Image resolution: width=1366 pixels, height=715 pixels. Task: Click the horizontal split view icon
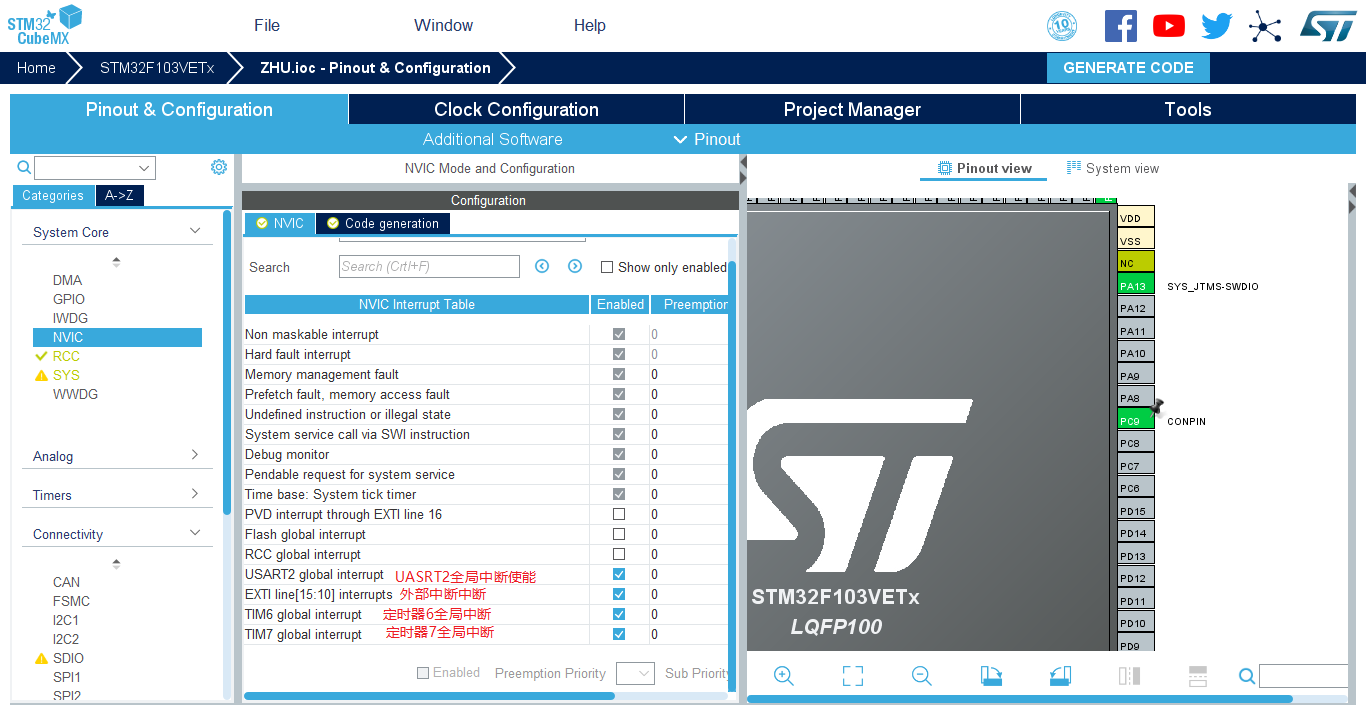1198,676
